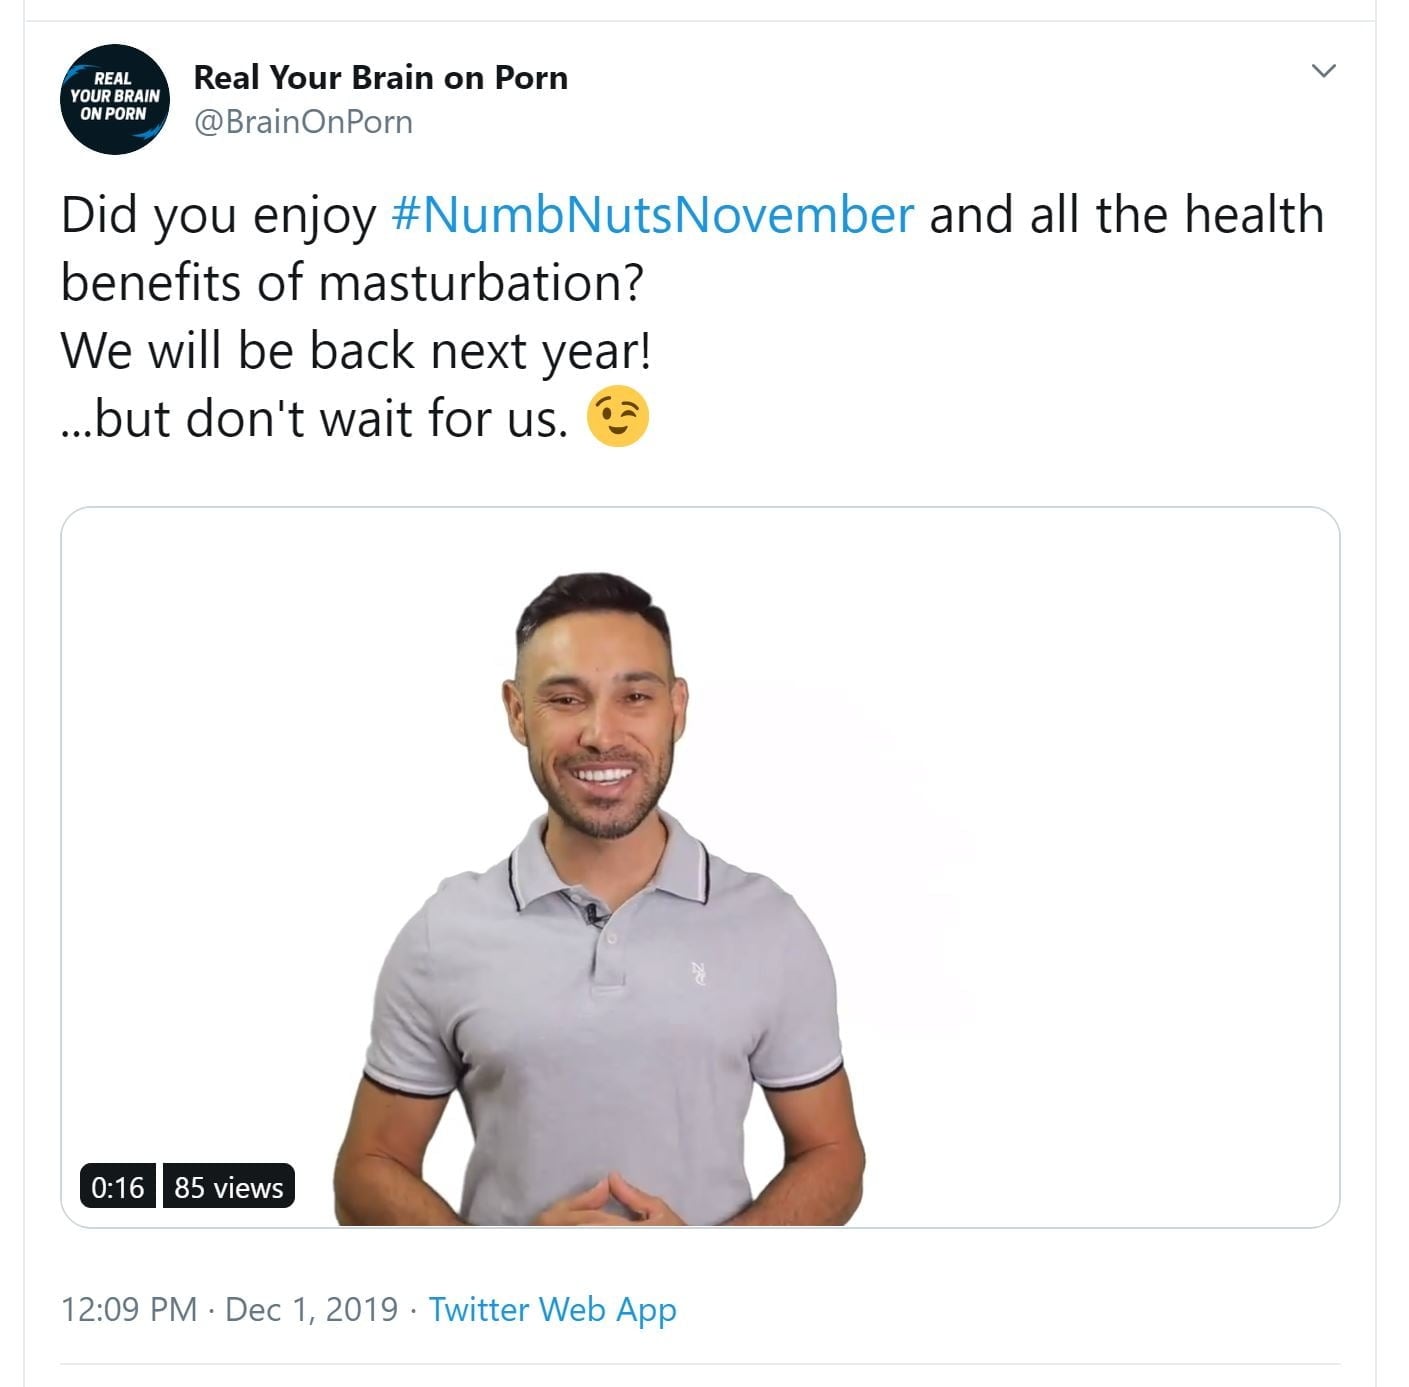
Task: Click the Dec 1, 2019 date
Action: point(312,1309)
